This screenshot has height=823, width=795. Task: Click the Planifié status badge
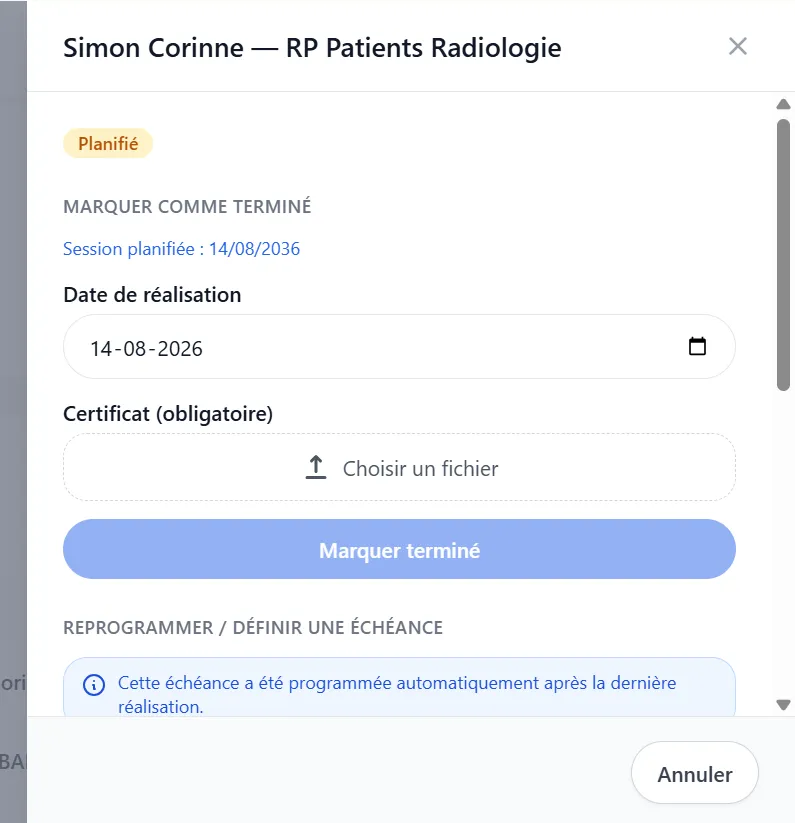108,143
